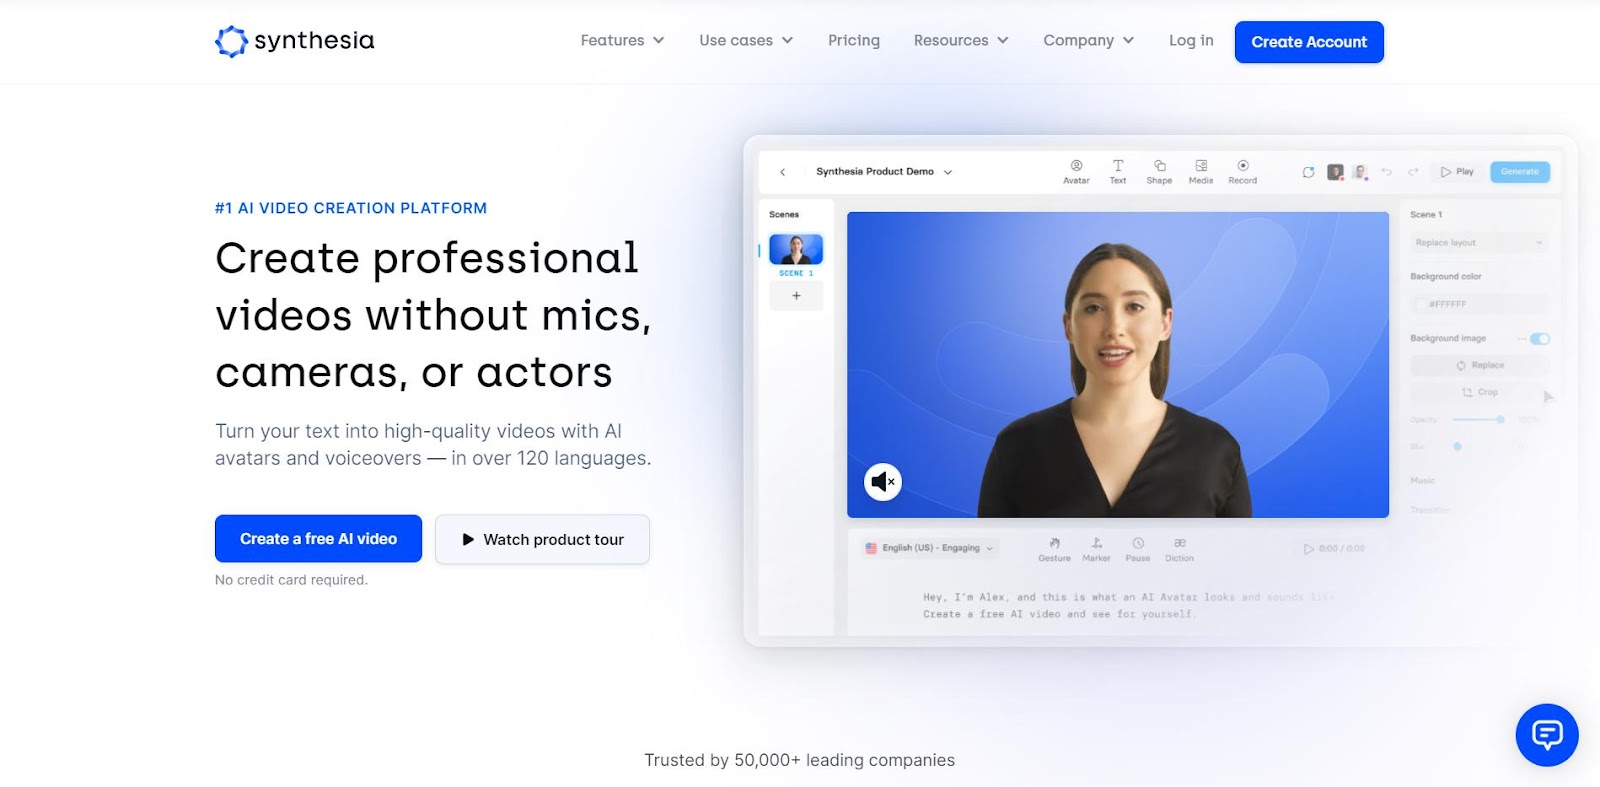Add a new scene with the plus button
This screenshot has height=787, width=1600.
796,296
